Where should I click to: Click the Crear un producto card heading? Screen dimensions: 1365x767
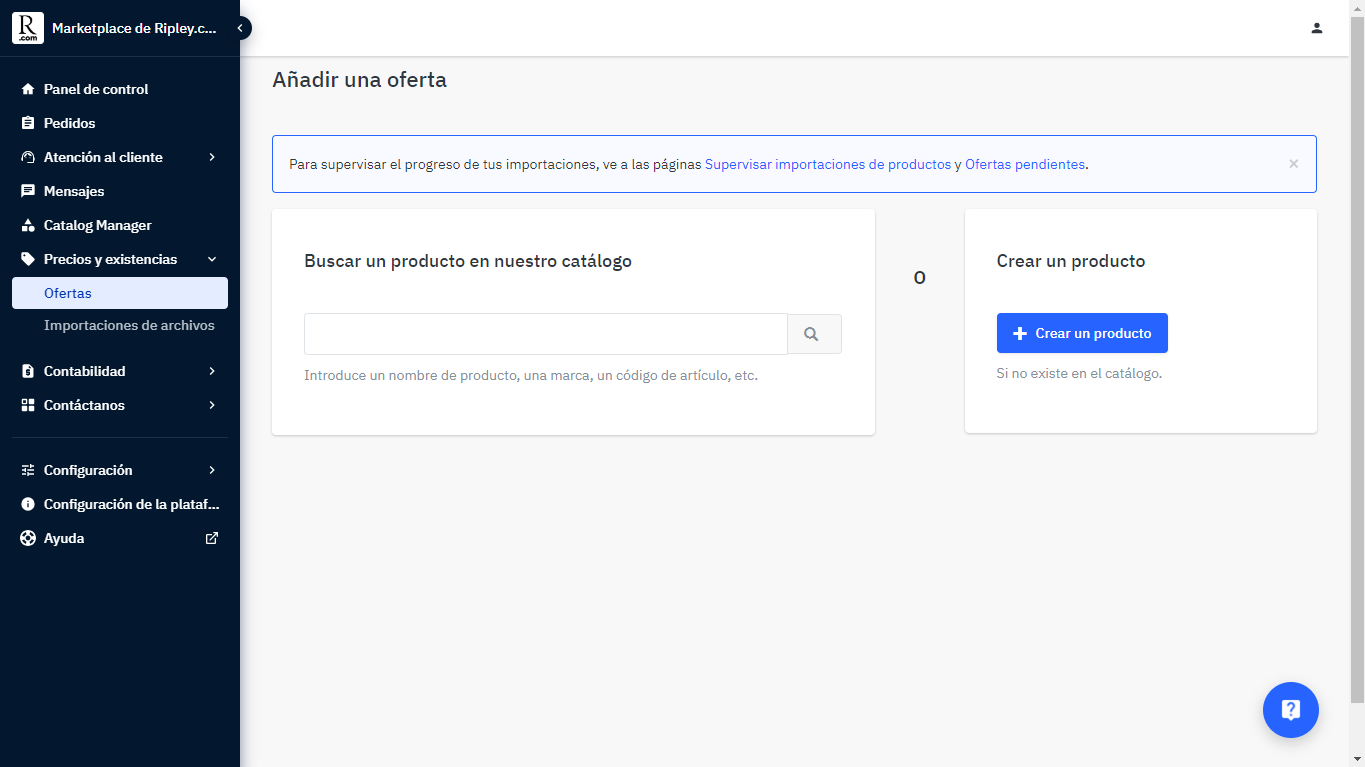click(x=1071, y=261)
